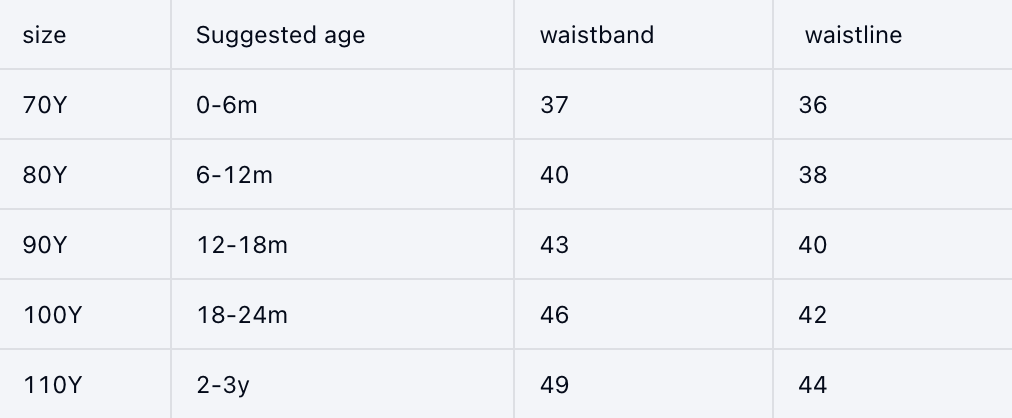The image size is (1012, 418).
Task: Click waistband value 37
Action: coord(554,104)
